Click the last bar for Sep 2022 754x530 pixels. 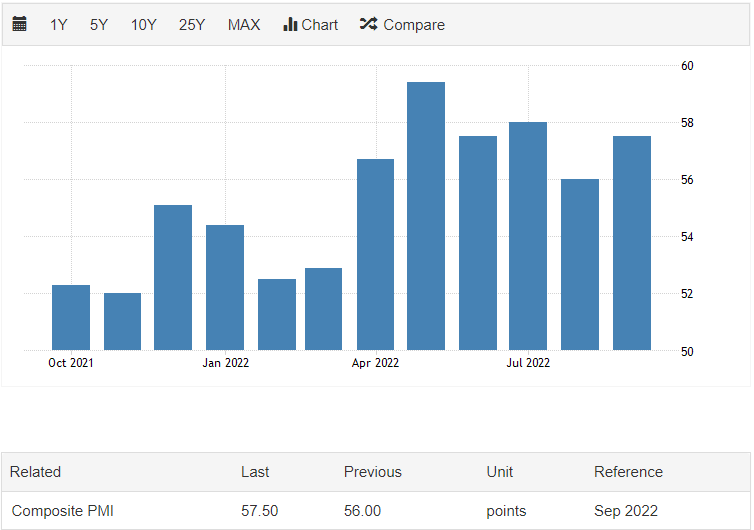pyautogui.click(x=632, y=243)
